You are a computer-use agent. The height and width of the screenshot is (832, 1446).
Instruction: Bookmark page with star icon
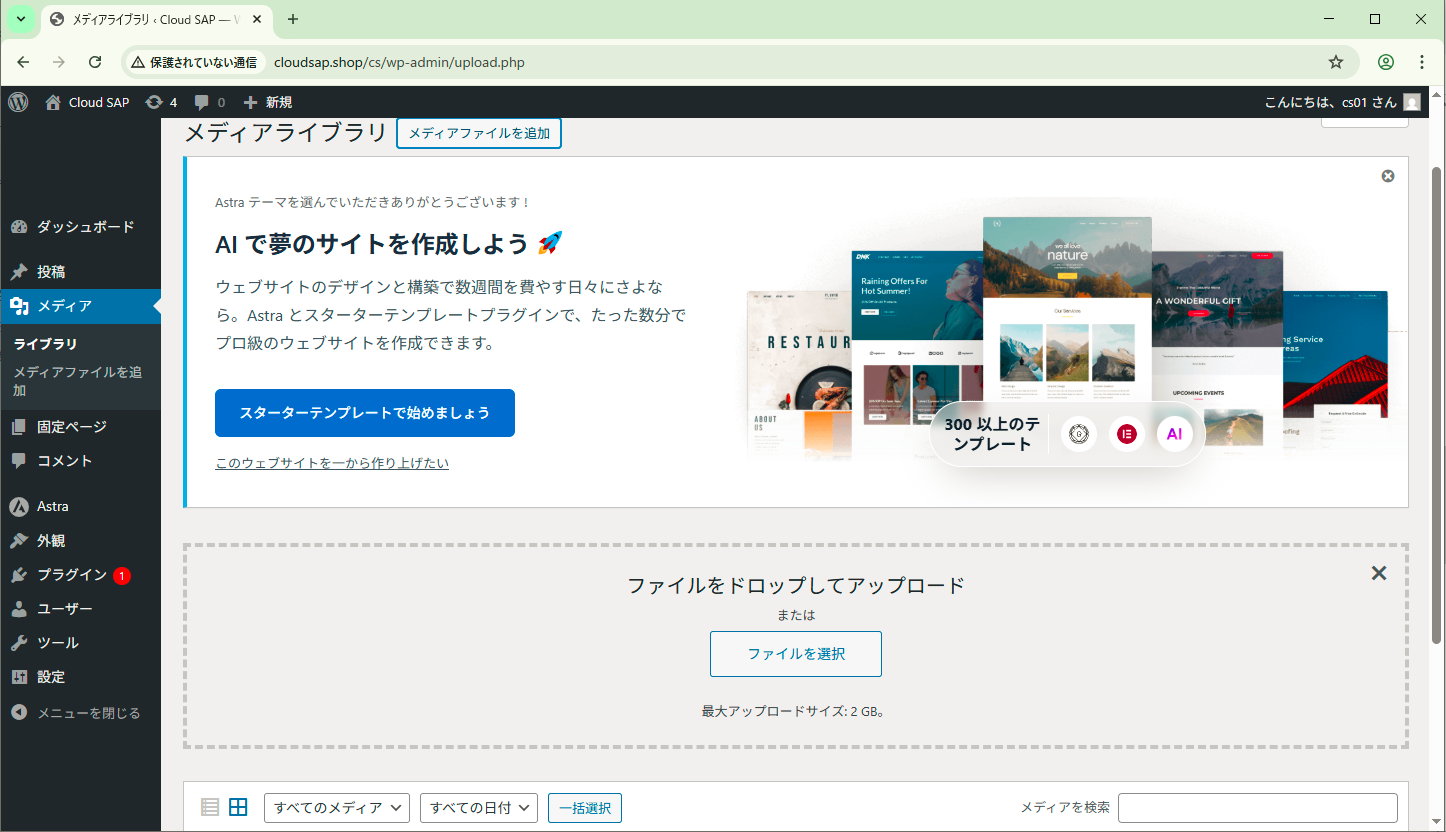1336,62
